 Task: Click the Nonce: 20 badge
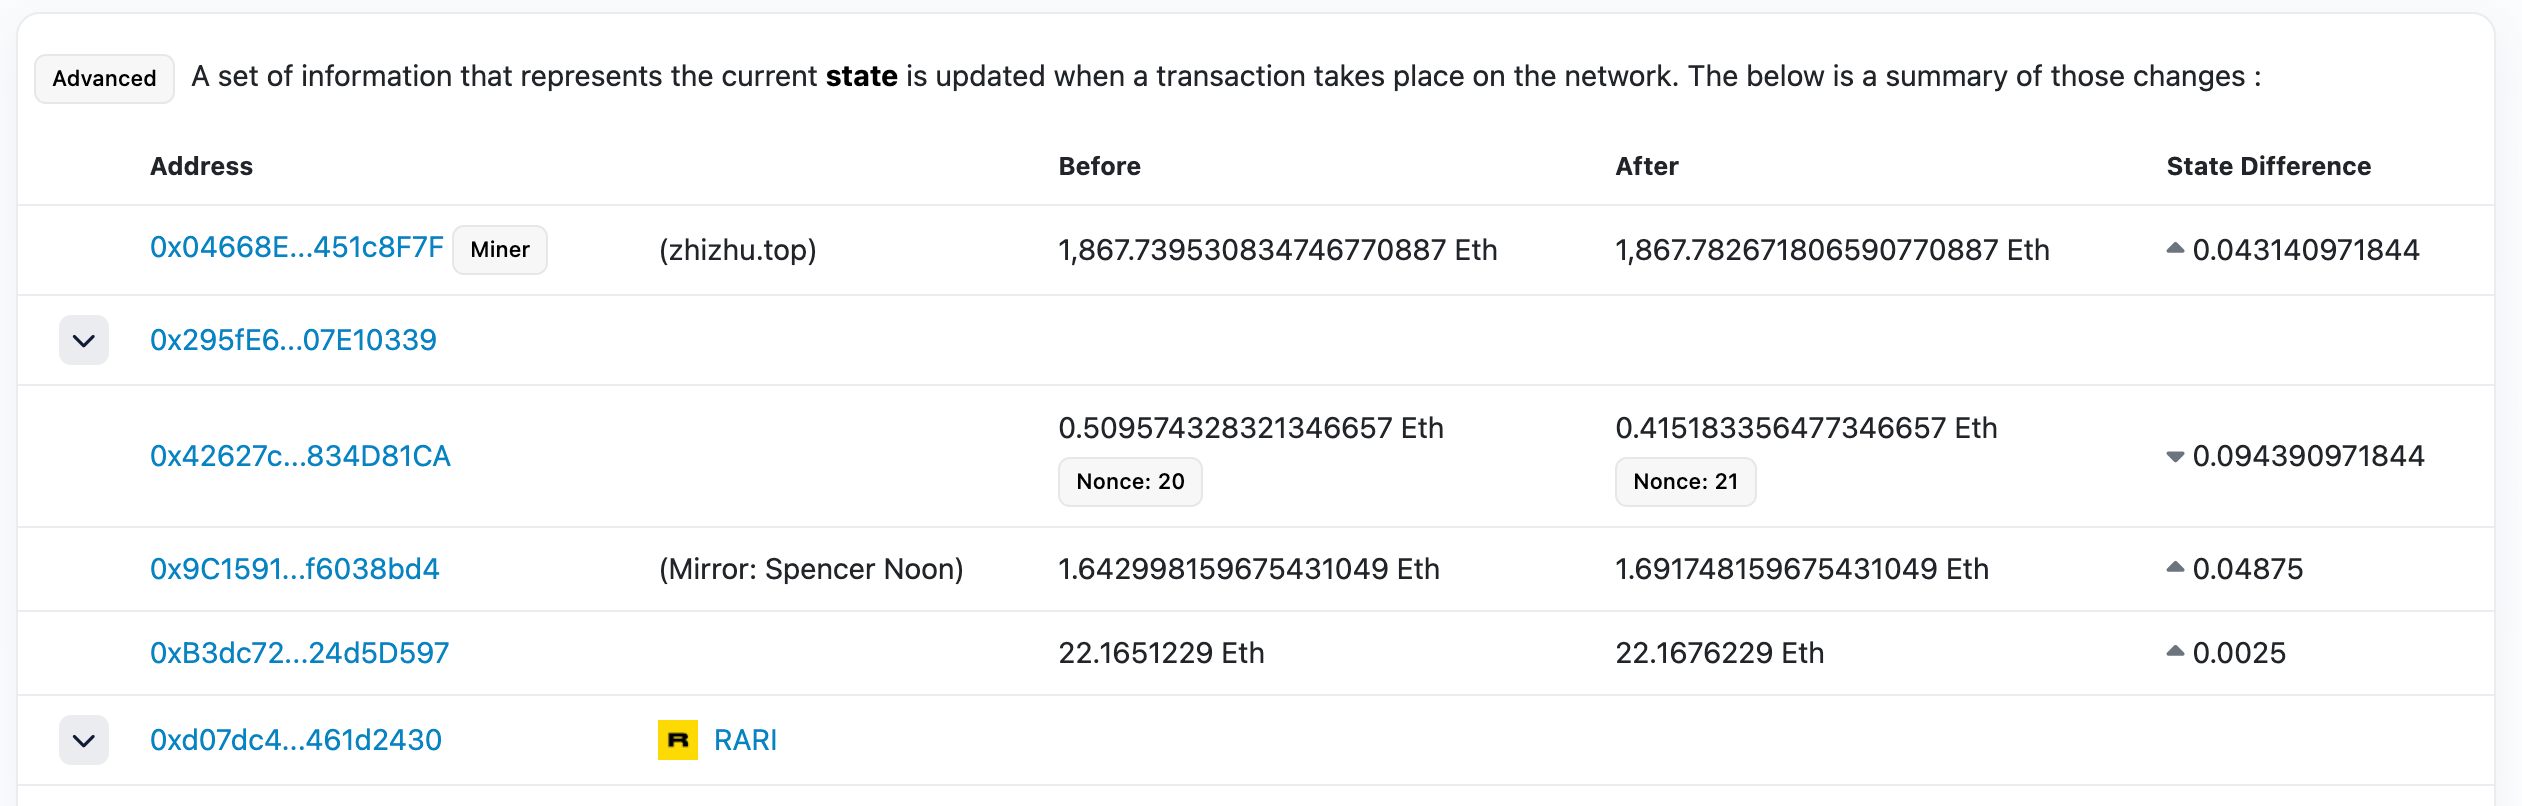tap(1130, 482)
